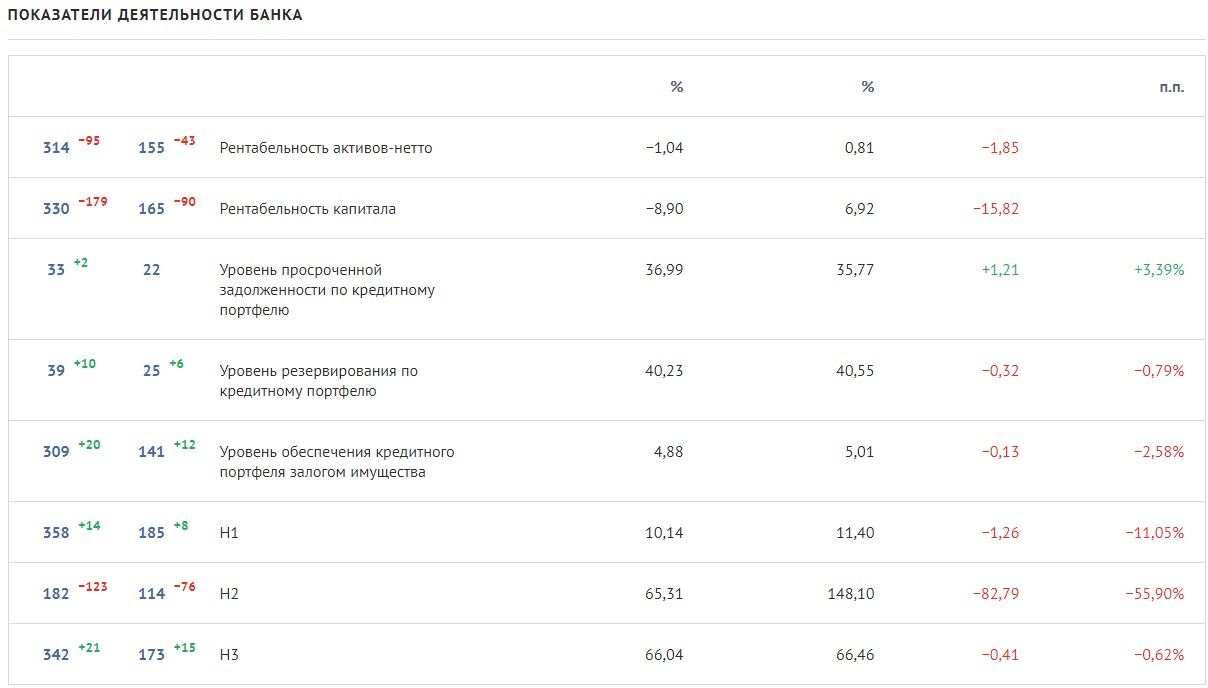Viewport: 1208px width, 688px height.
Task: Open Уровень просроченной задолженности по кредитному портфелю
Action: point(327,290)
